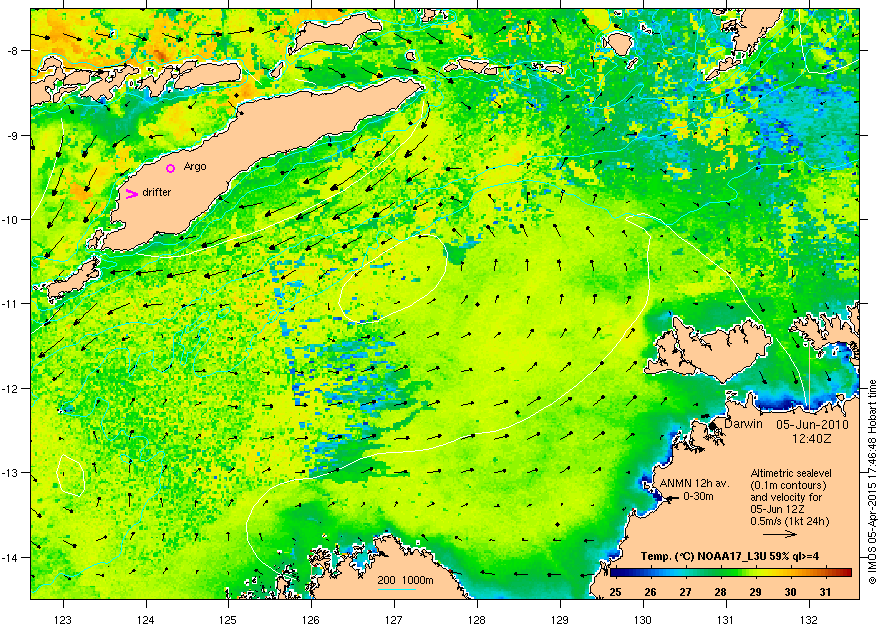Screen dimensions: 880x630
Task: Click the latitude axis label "-10"
Action: [x=11, y=219]
